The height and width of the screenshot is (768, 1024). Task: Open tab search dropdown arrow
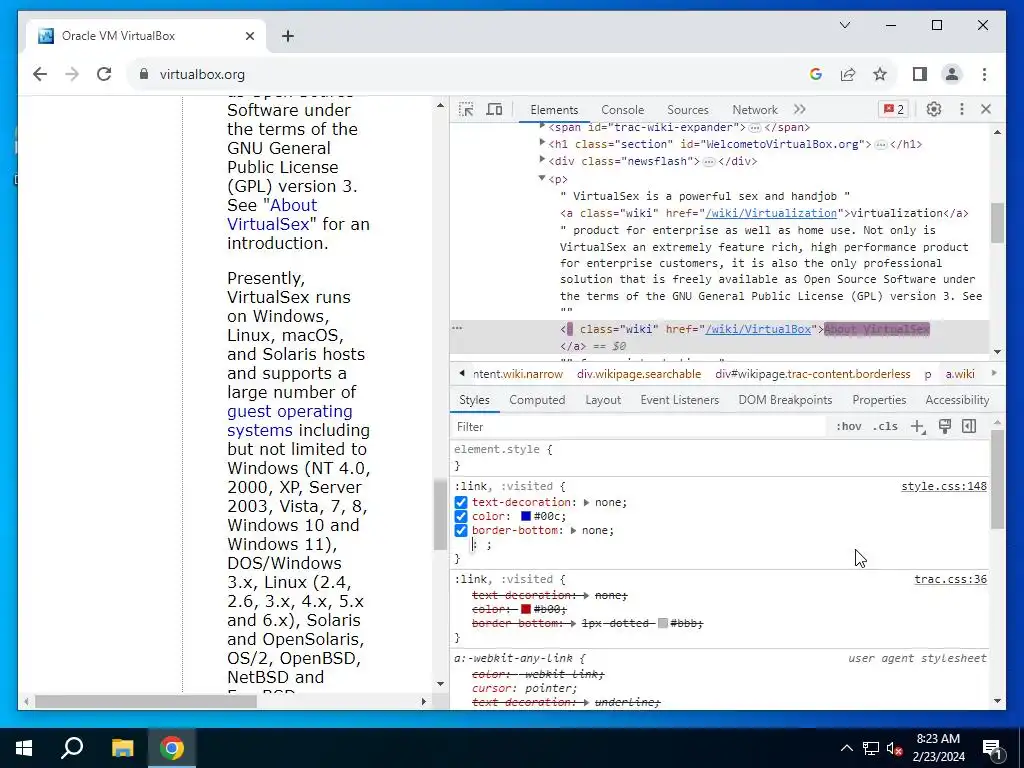[x=844, y=25]
